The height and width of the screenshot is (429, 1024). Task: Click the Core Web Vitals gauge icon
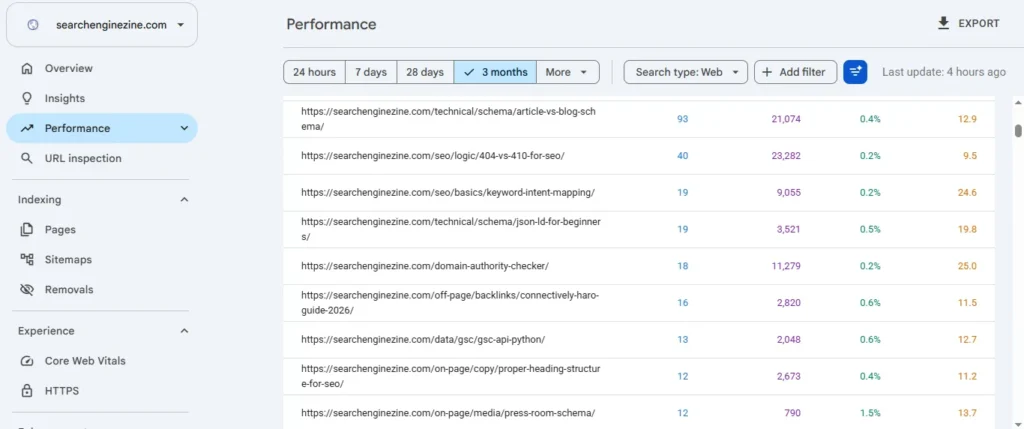point(27,360)
